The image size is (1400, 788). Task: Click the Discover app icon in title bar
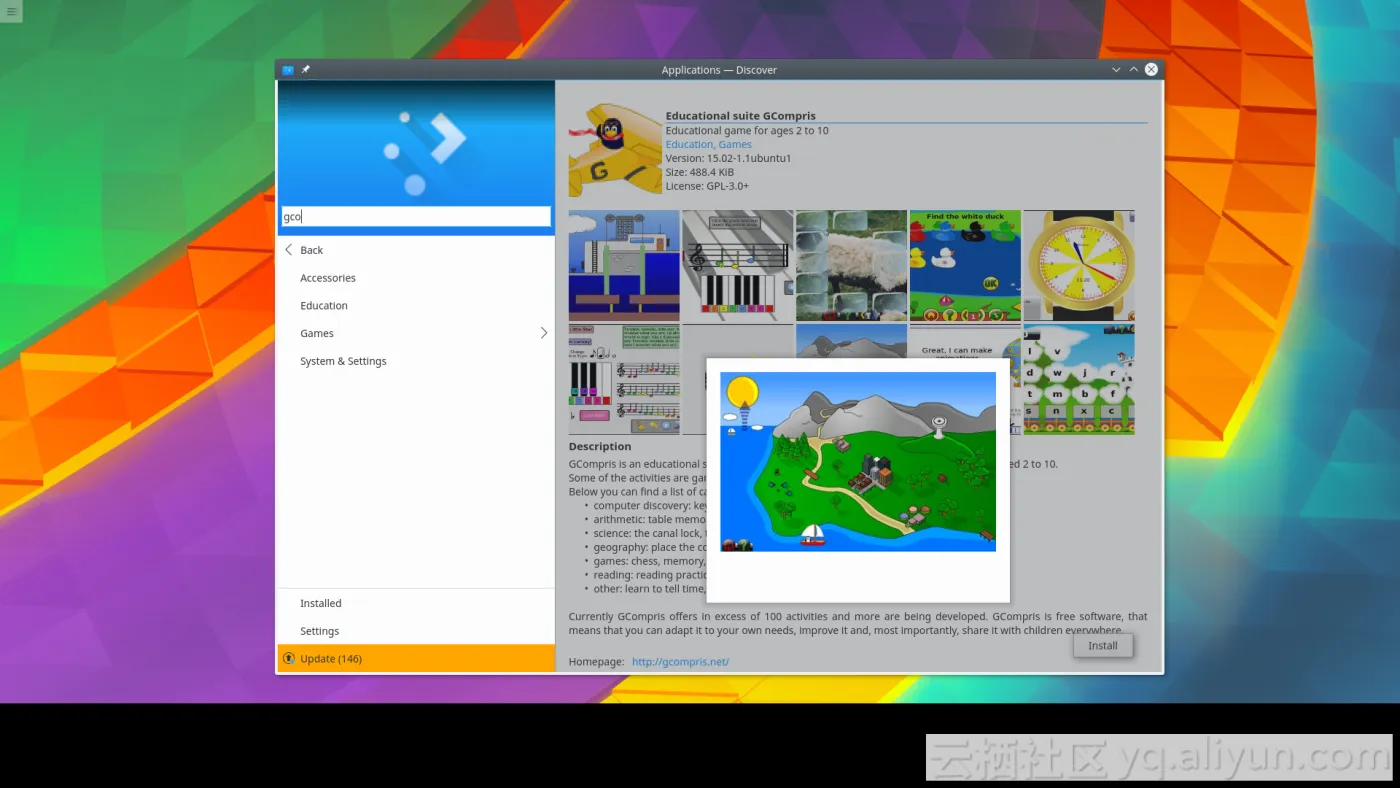point(288,70)
